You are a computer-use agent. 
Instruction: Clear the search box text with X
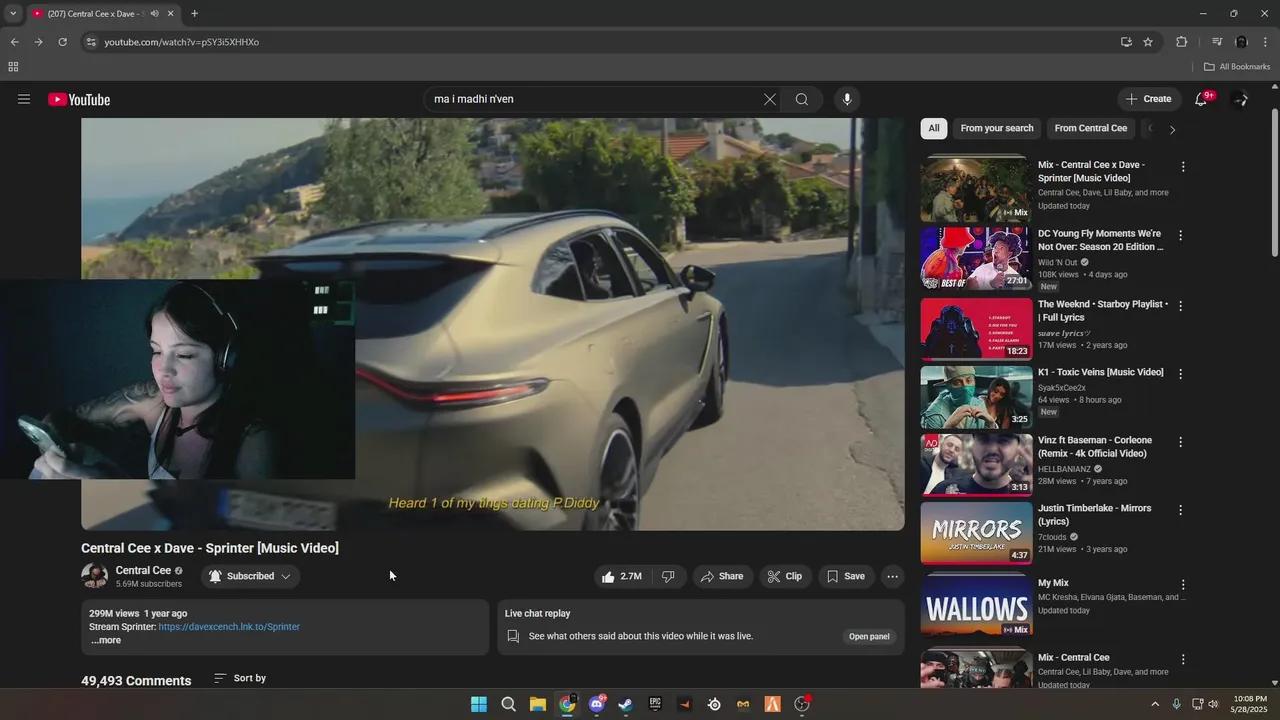pyautogui.click(x=769, y=99)
